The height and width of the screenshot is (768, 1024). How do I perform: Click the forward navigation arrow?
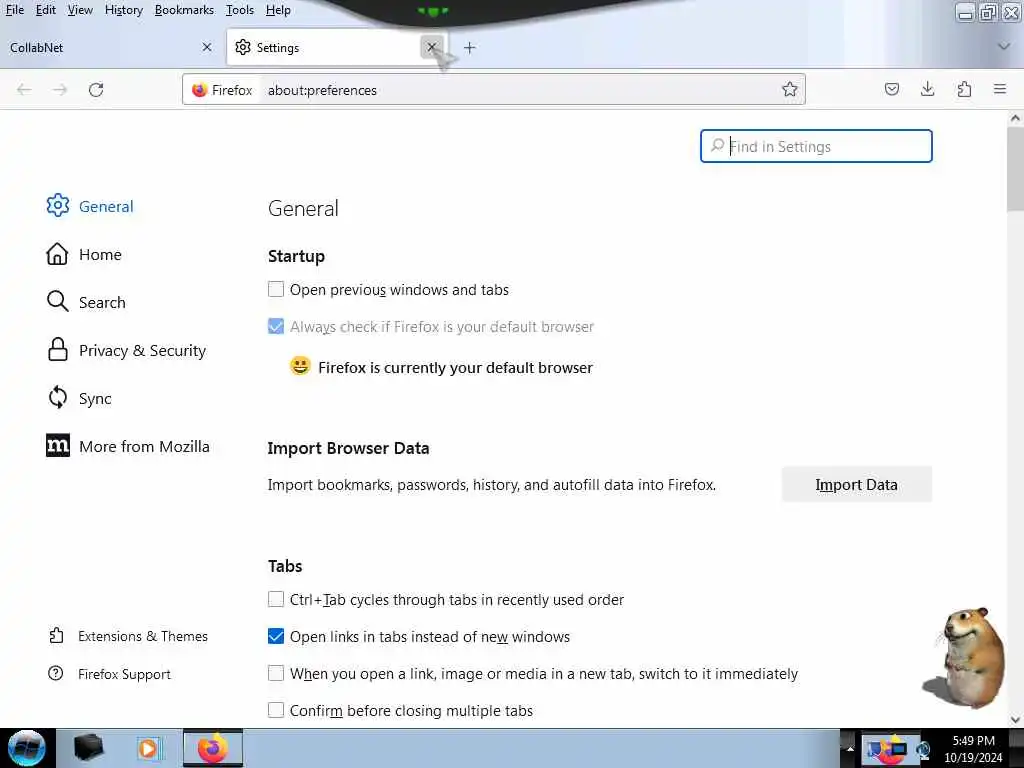pos(60,89)
